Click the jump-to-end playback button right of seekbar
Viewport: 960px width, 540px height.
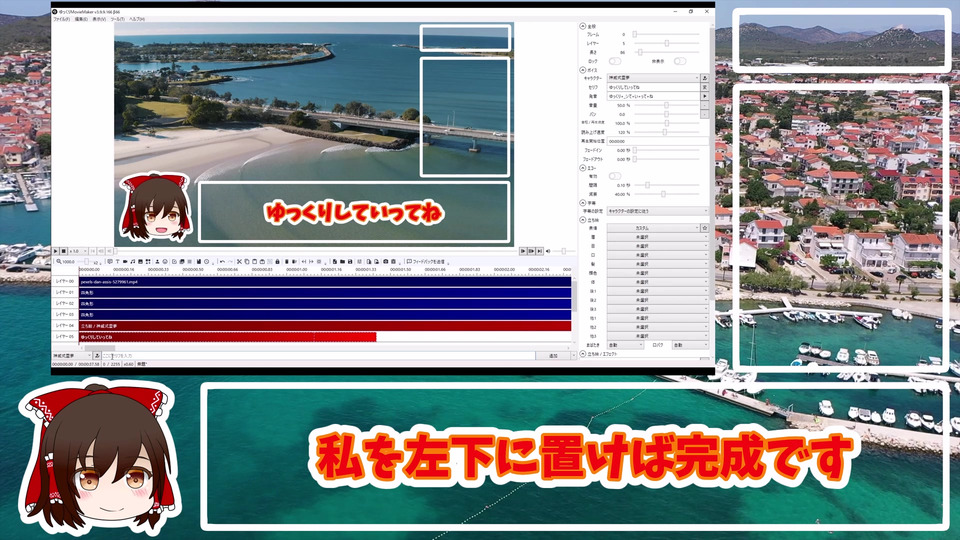(x=539, y=251)
